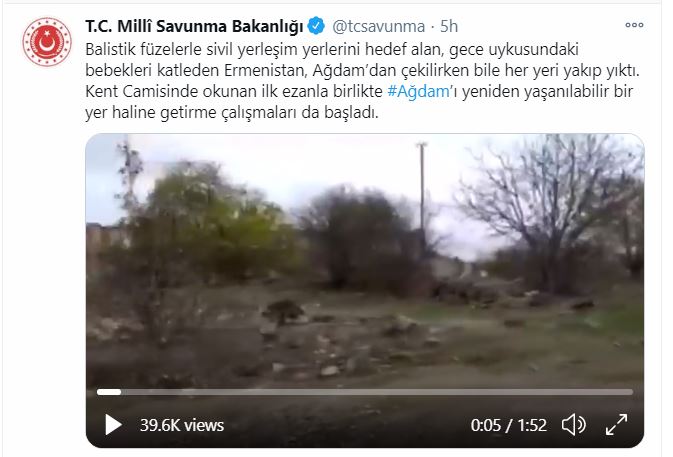The image size is (673, 457).
Task: Open the #Ağdam hashtag link
Action: [x=418, y=91]
